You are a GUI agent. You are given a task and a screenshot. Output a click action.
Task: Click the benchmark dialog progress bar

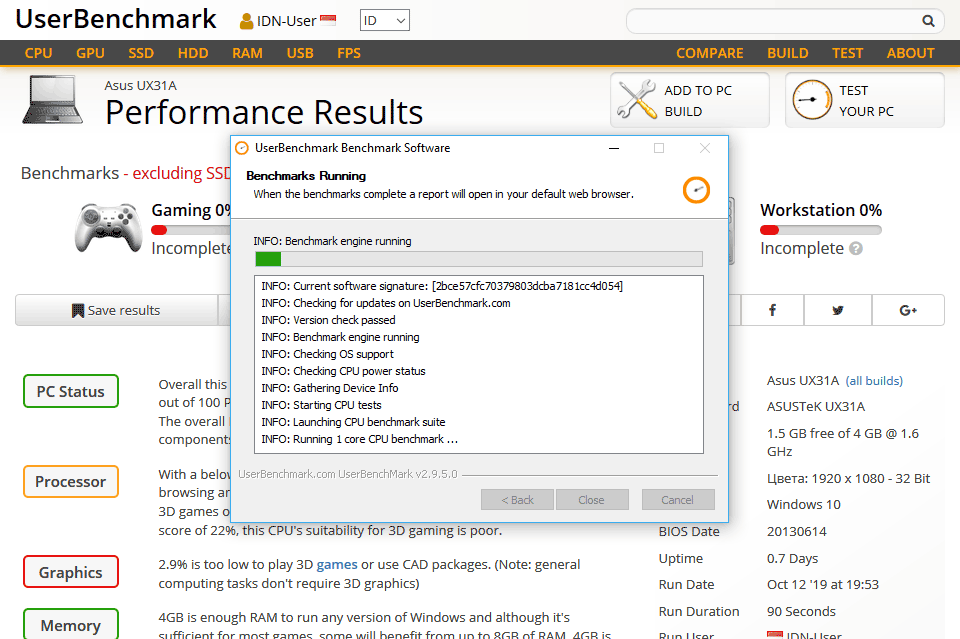point(479,259)
